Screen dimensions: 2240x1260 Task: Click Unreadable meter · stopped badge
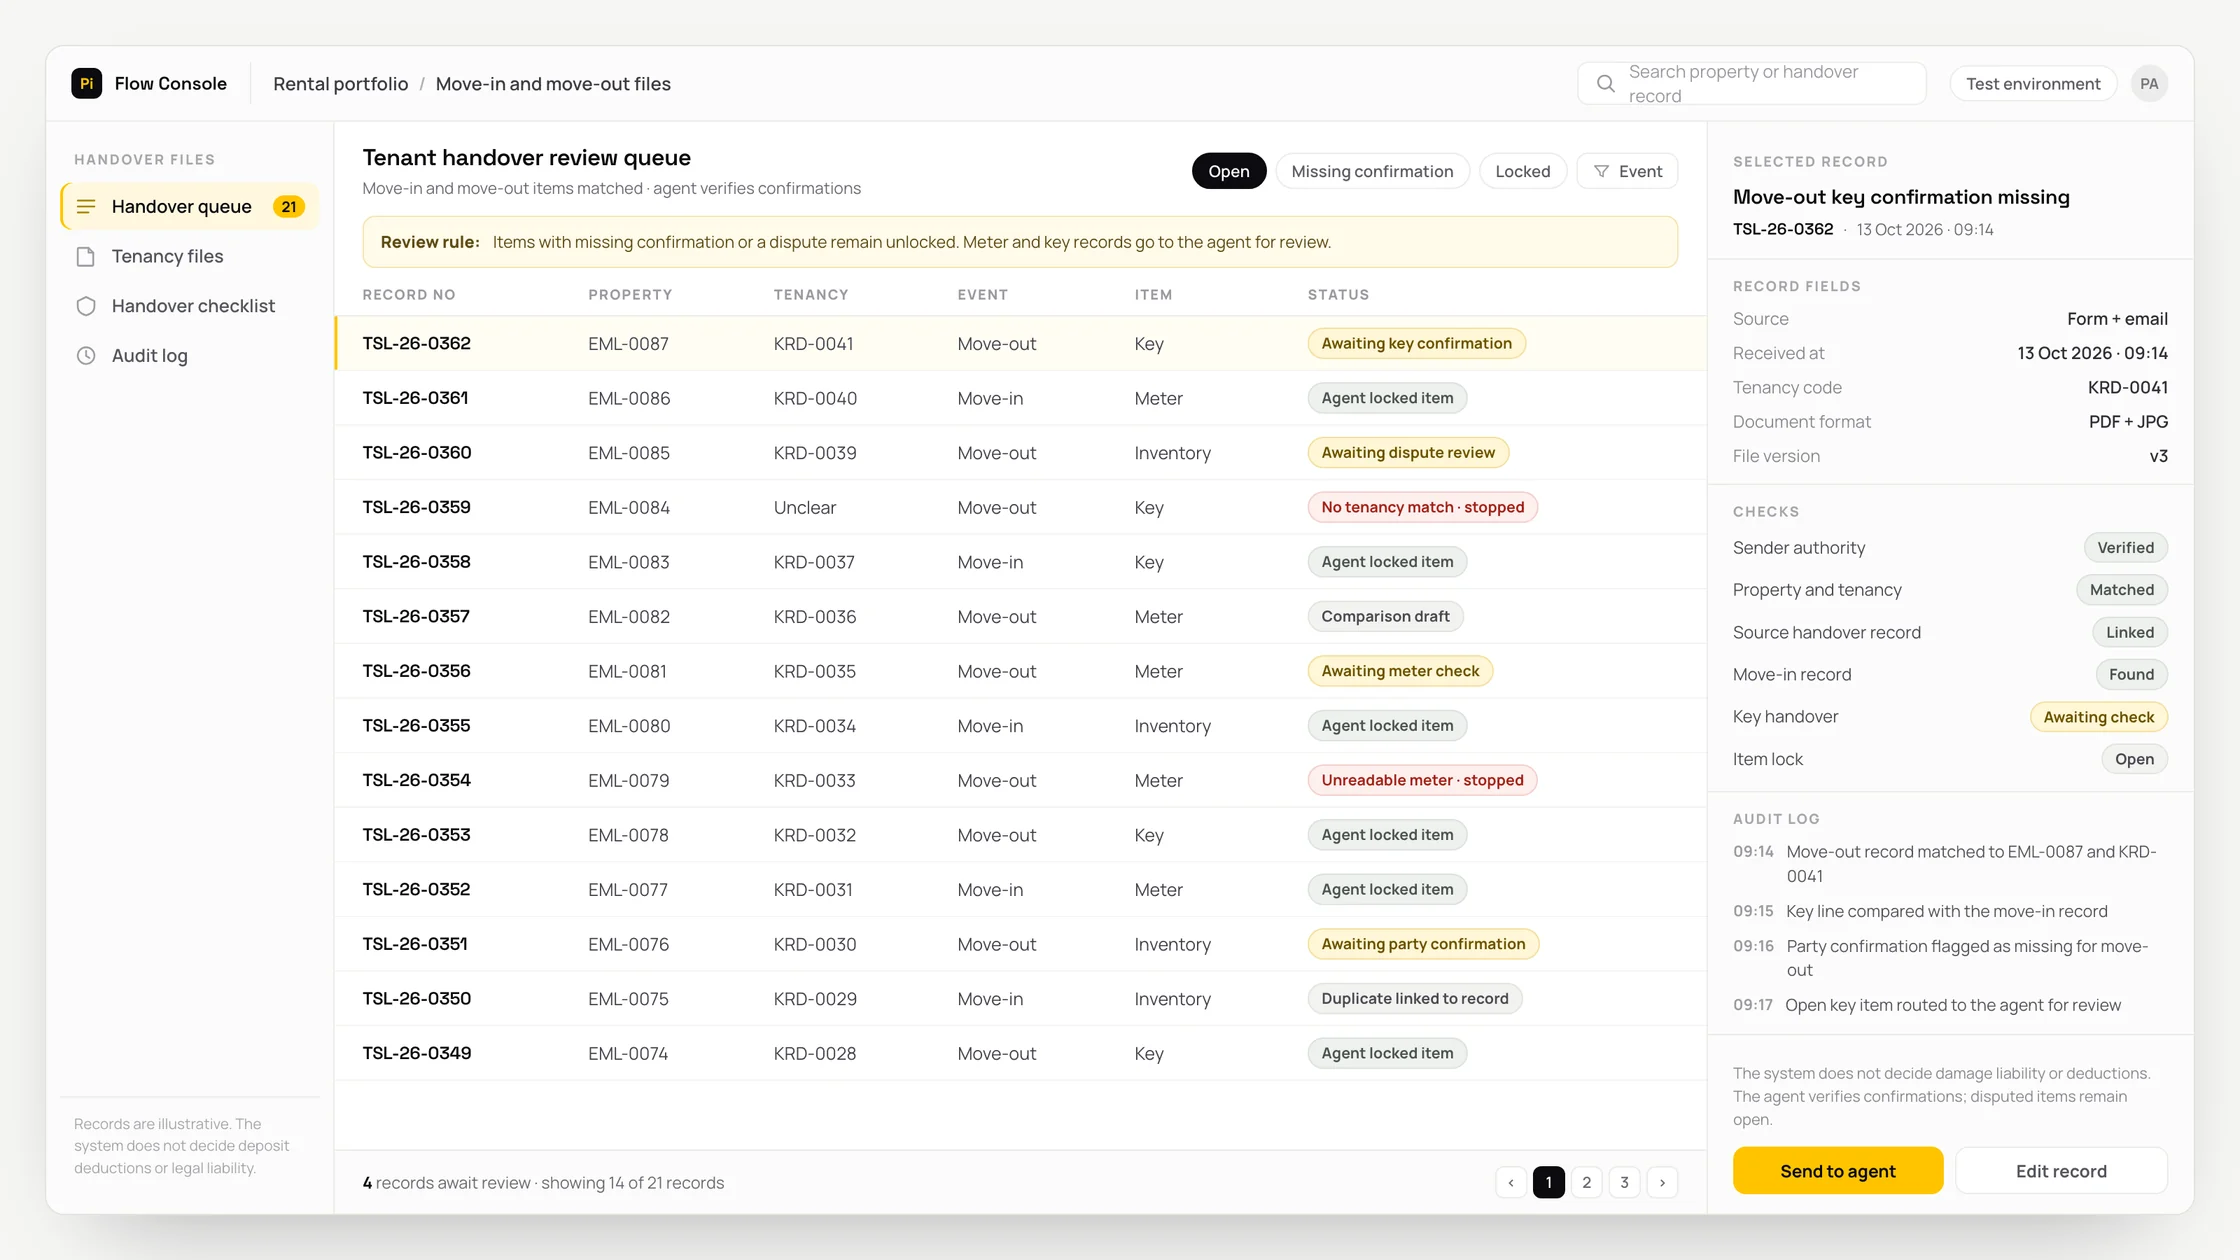pos(1422,780)
